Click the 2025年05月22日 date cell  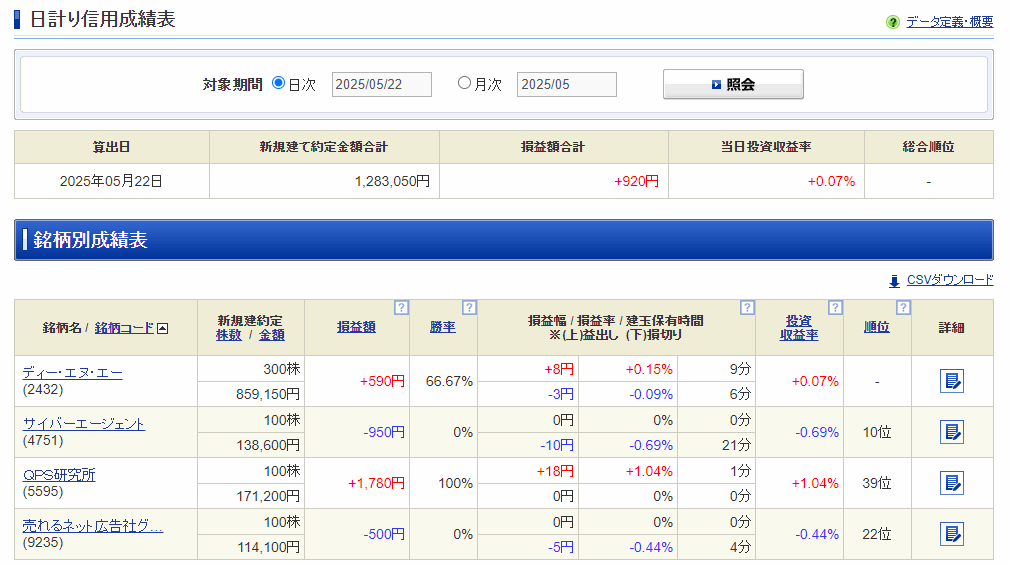111,181
